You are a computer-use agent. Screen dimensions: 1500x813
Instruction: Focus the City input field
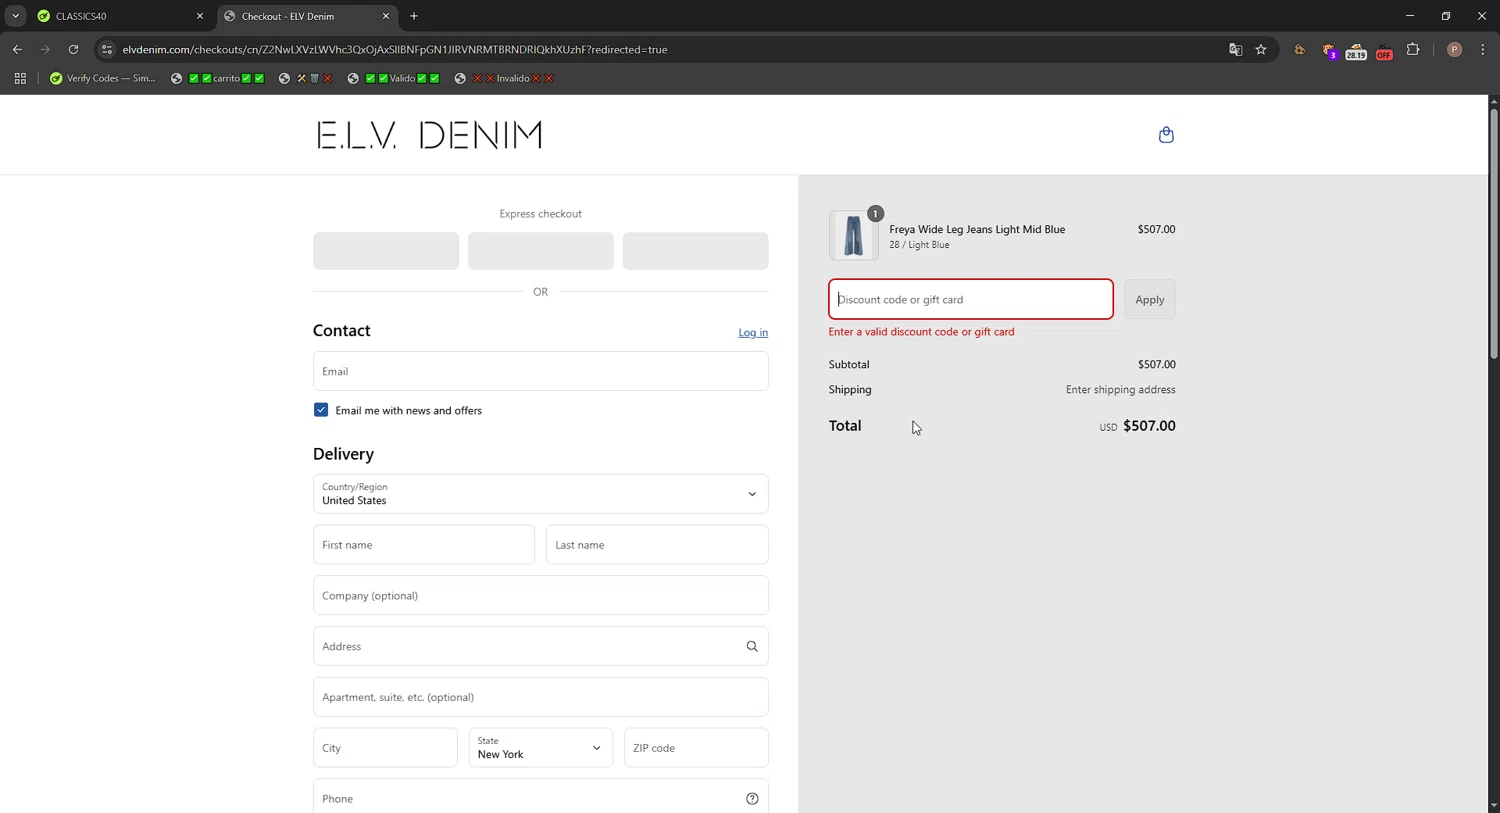pos(385,748)
